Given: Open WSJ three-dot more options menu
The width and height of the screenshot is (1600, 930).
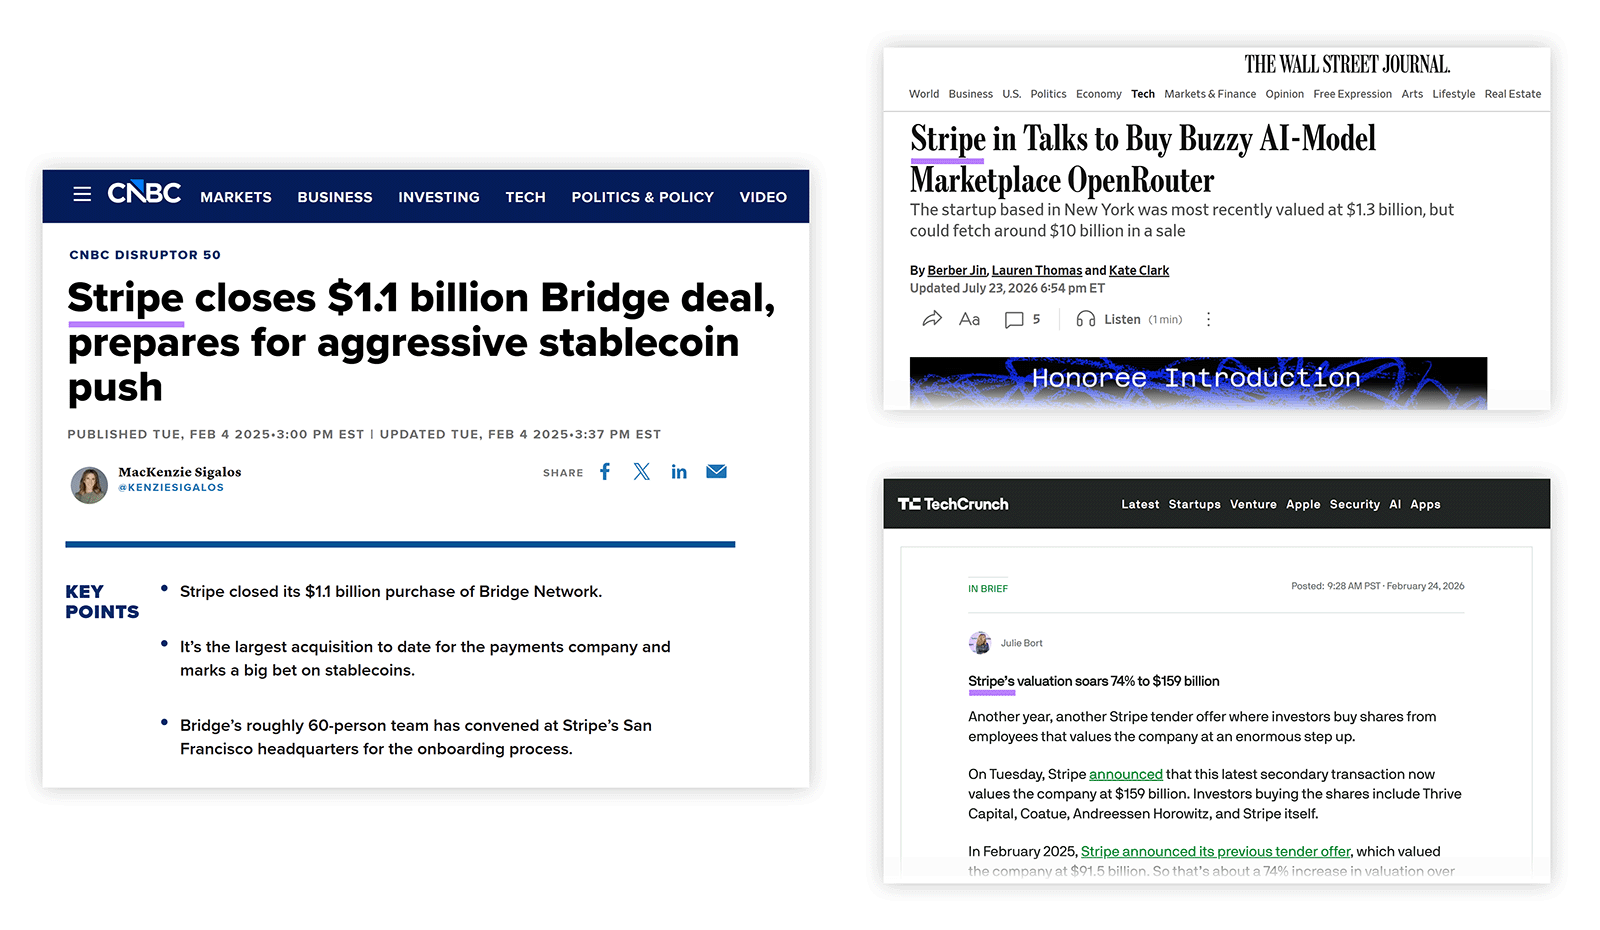Looking at the screenshot, I should tap(1208, 319).
